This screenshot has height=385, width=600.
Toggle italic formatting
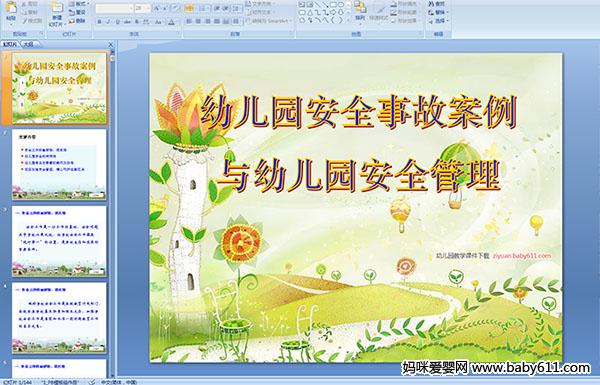[108, 22]
